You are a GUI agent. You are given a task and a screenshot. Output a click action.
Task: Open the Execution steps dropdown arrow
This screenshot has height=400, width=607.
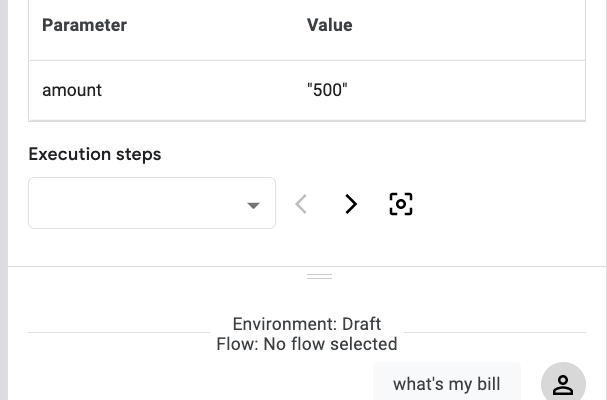point(254,205)
